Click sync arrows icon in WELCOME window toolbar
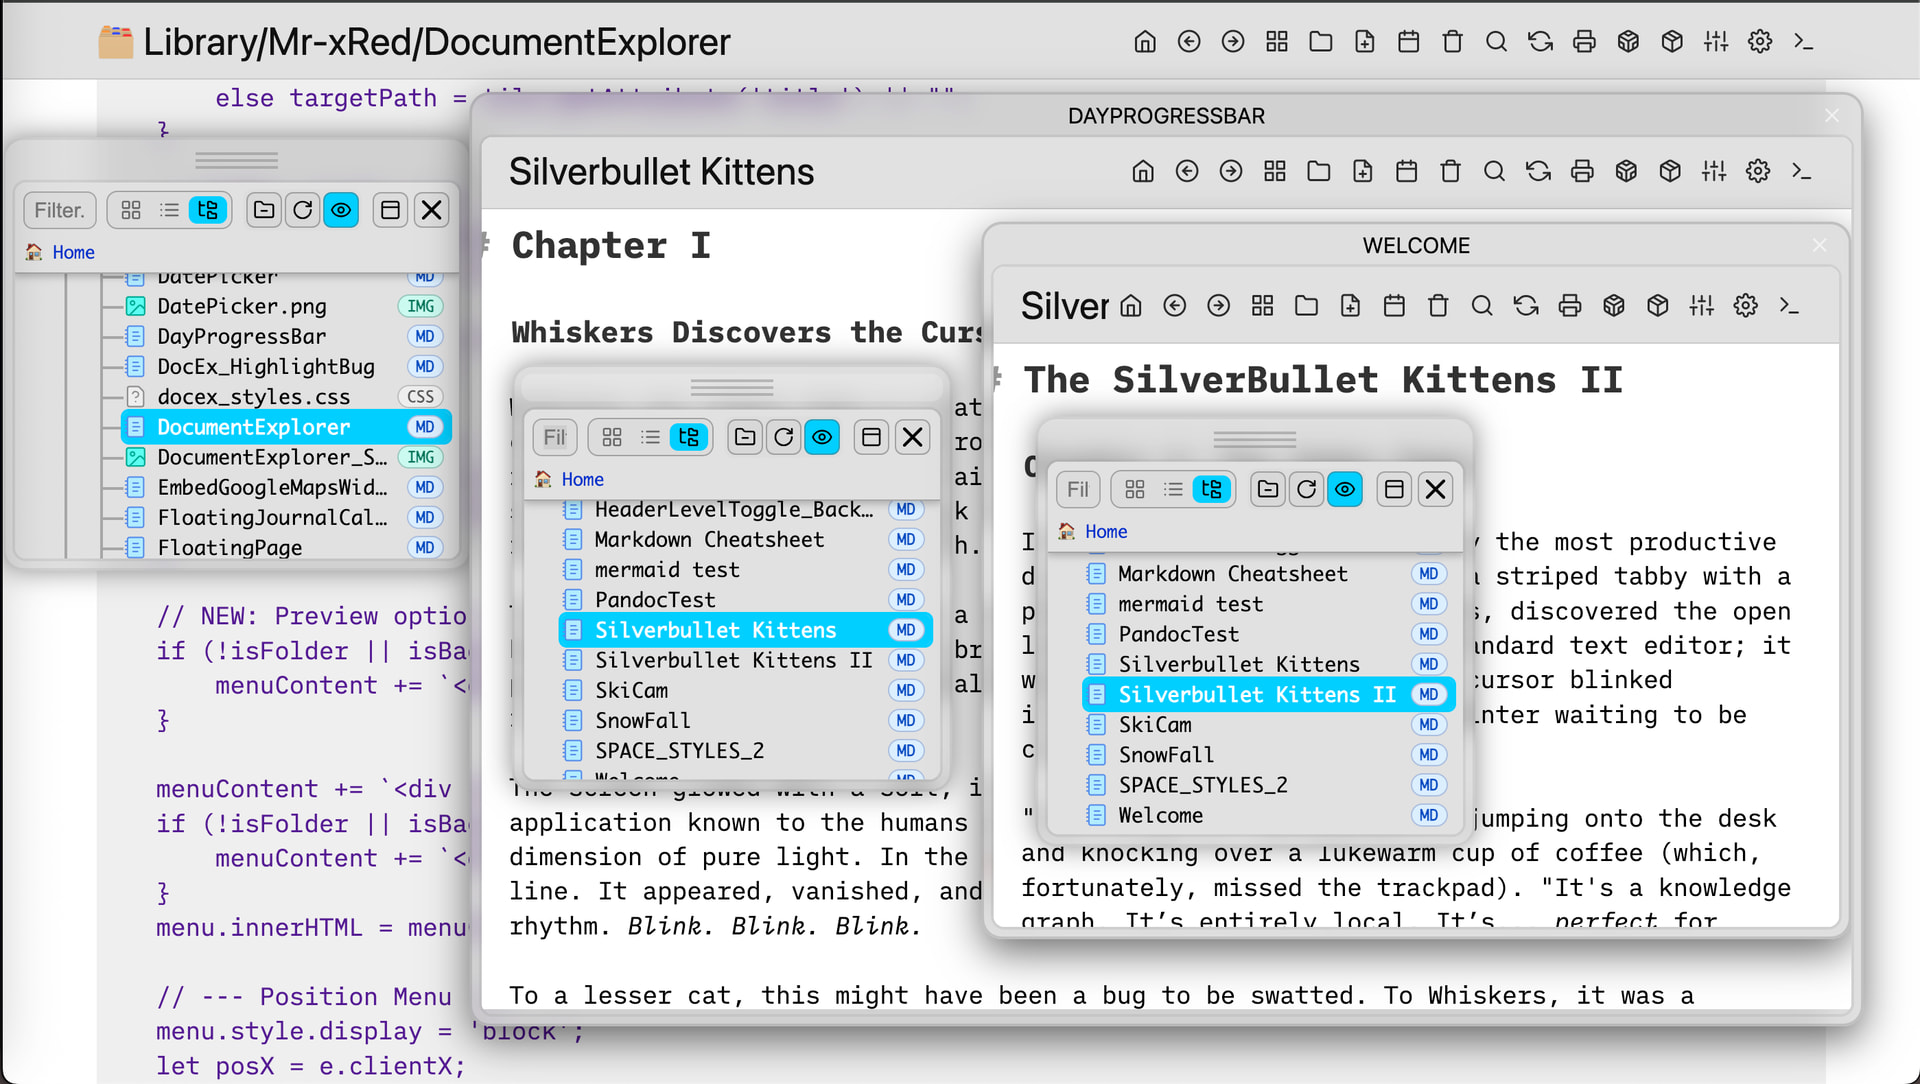Image resolution: width=1920 pixels, height=1084 pixels. click(1526, 306)
